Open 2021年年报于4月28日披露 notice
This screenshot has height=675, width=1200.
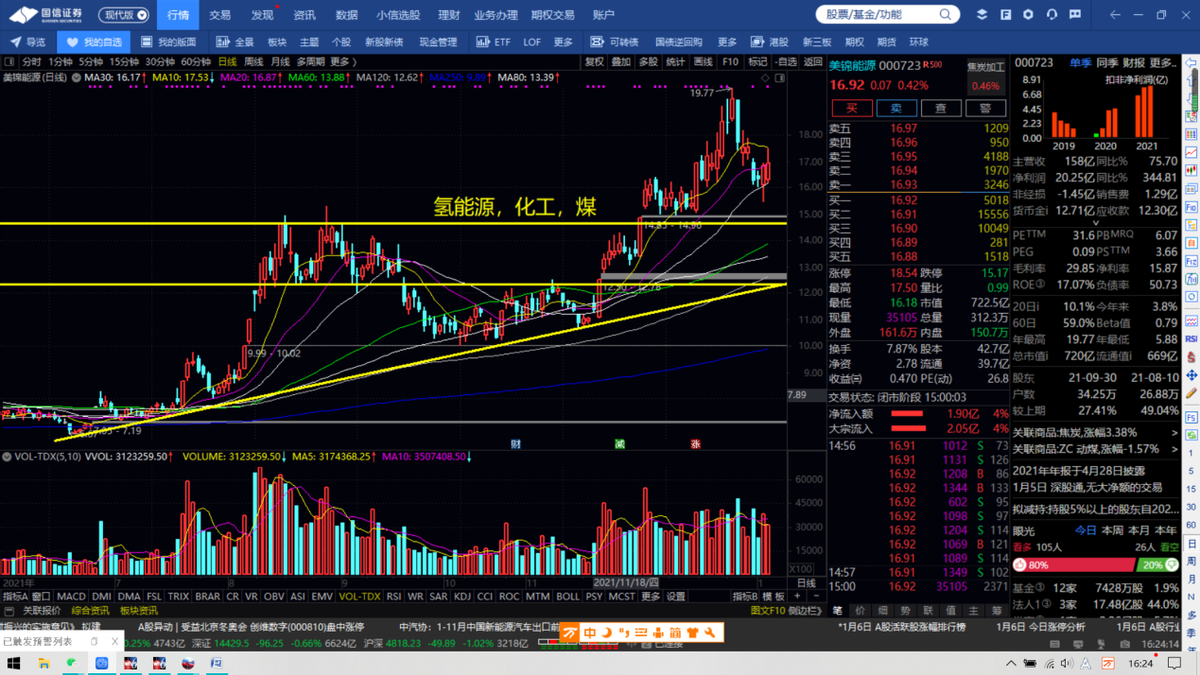click(1080, 471)
